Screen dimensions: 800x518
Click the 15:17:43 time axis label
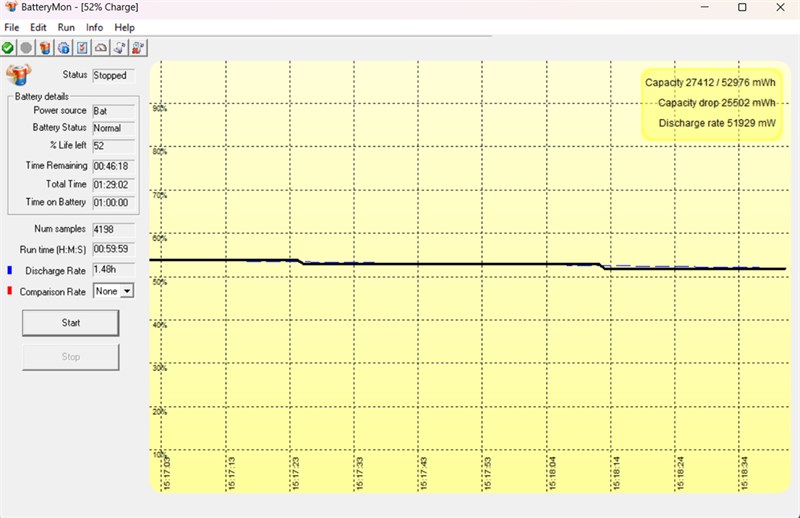point(423,474)
